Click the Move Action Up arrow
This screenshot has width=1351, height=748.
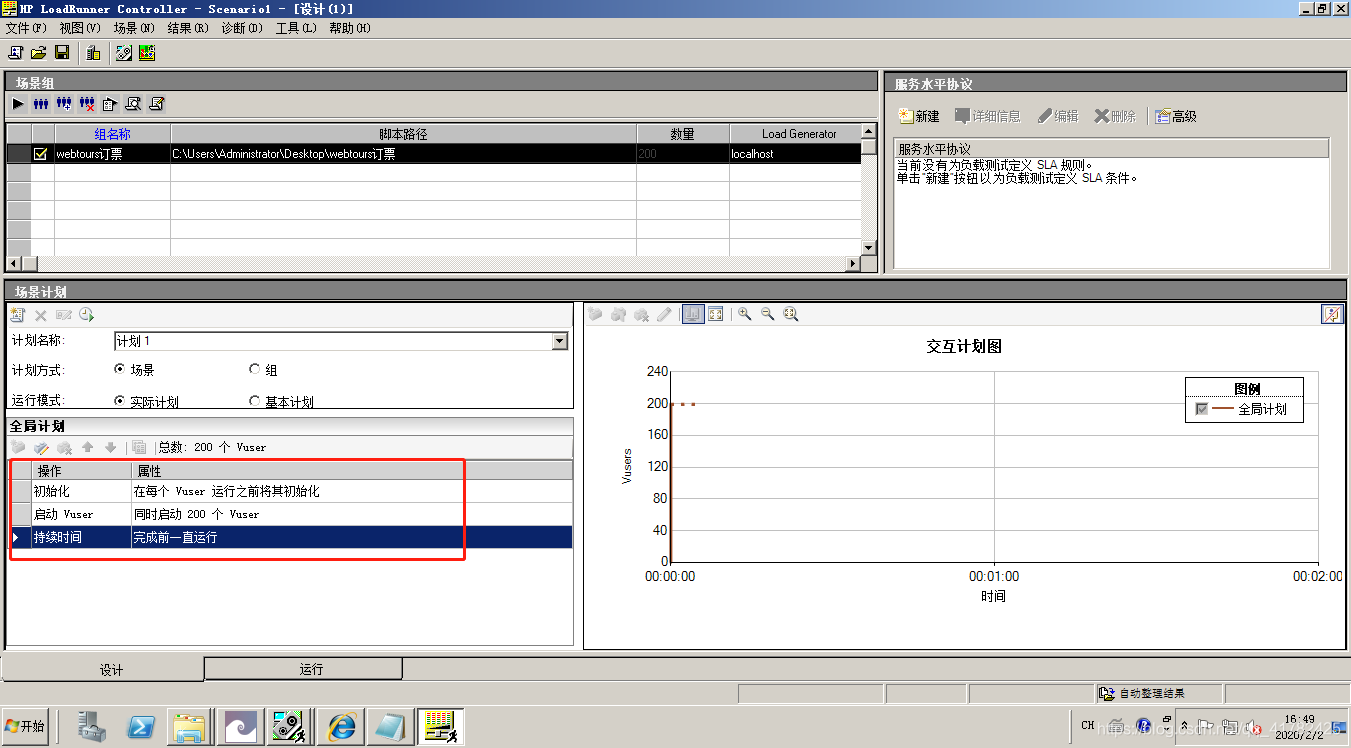[88, 447]
